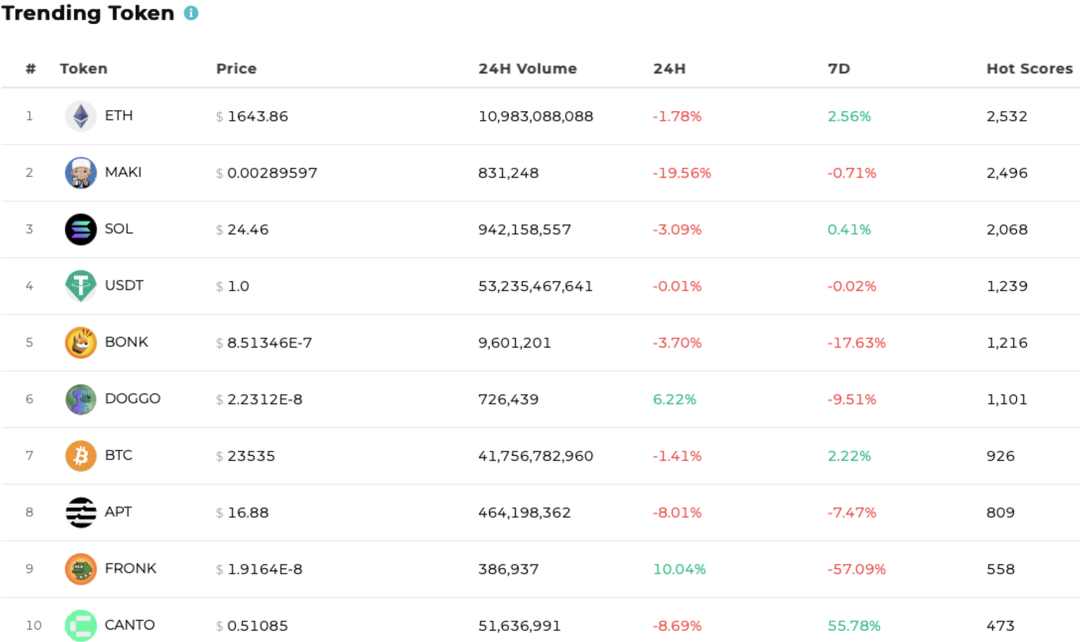This screenshot has width=1080, height=642.
Task: Click MAKI hot score 2,496
Action: pos(1006,173)
